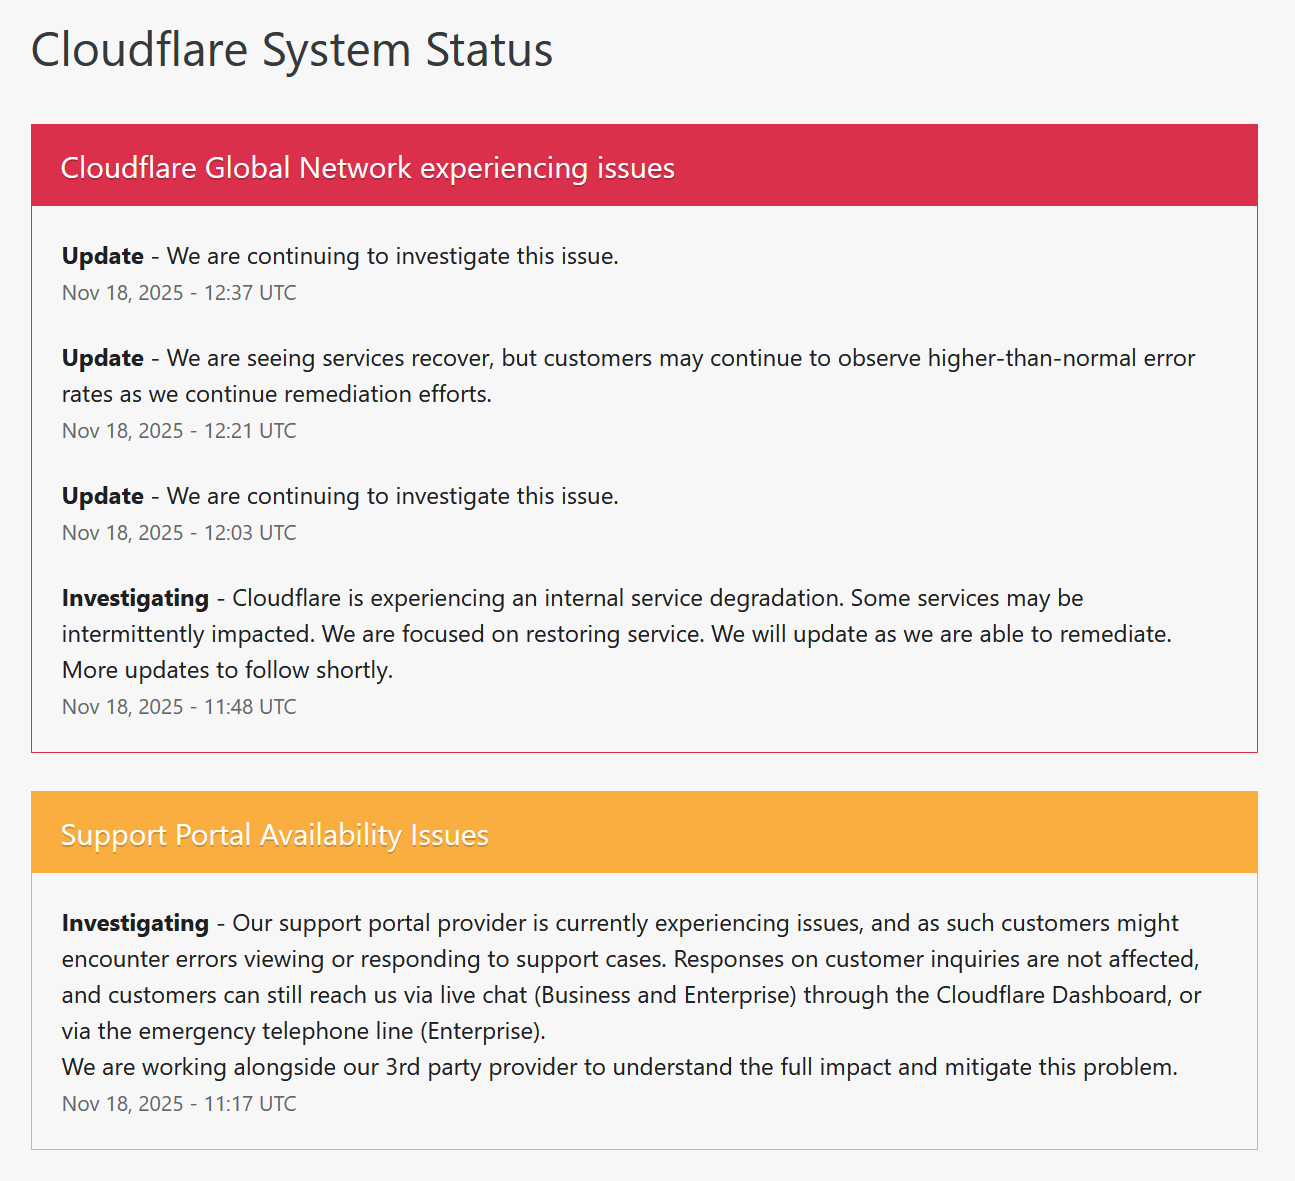1295x1181 pixels.
Task: Click the Nov 18, 2025 - 11:48 UTC timestamp
Action: click(179, 707)
